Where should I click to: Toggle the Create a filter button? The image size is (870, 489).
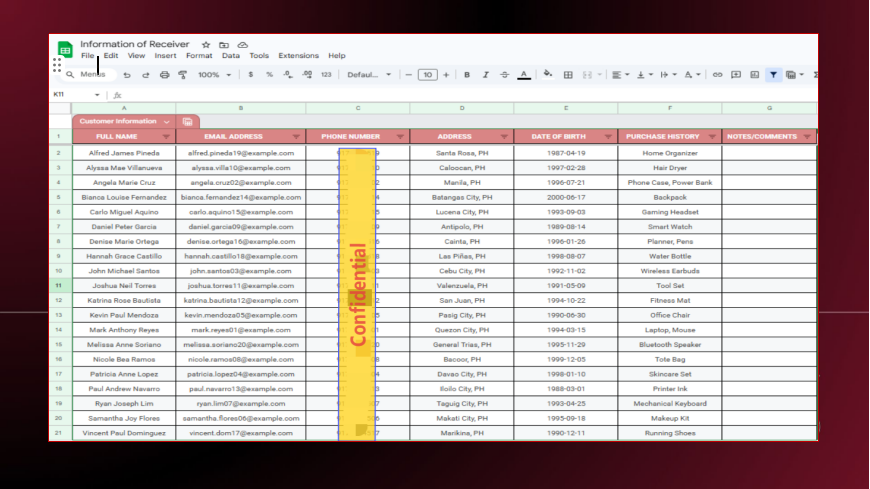(773, 75)
